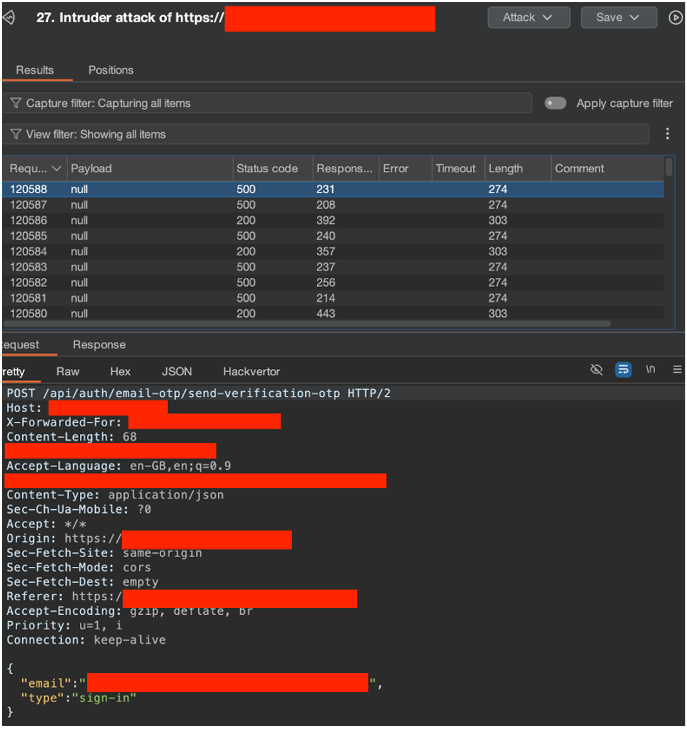Click the Length column header
This screenshot has width=687, height=730.
pyautogui.click(x=506, y=169)
